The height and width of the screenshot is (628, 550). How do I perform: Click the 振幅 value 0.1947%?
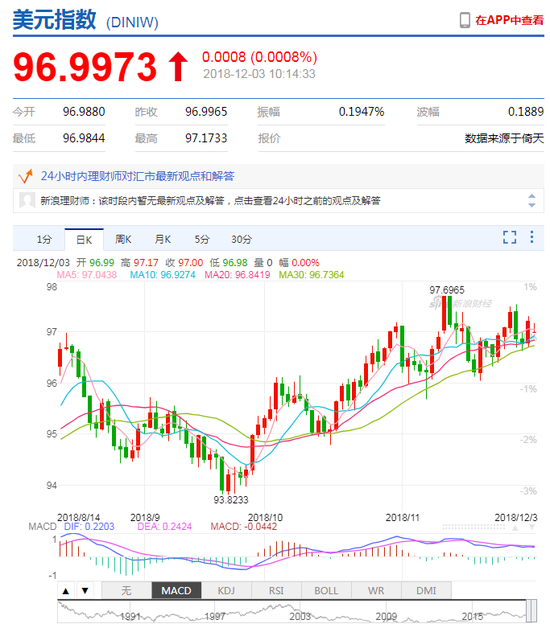(361, 111)
